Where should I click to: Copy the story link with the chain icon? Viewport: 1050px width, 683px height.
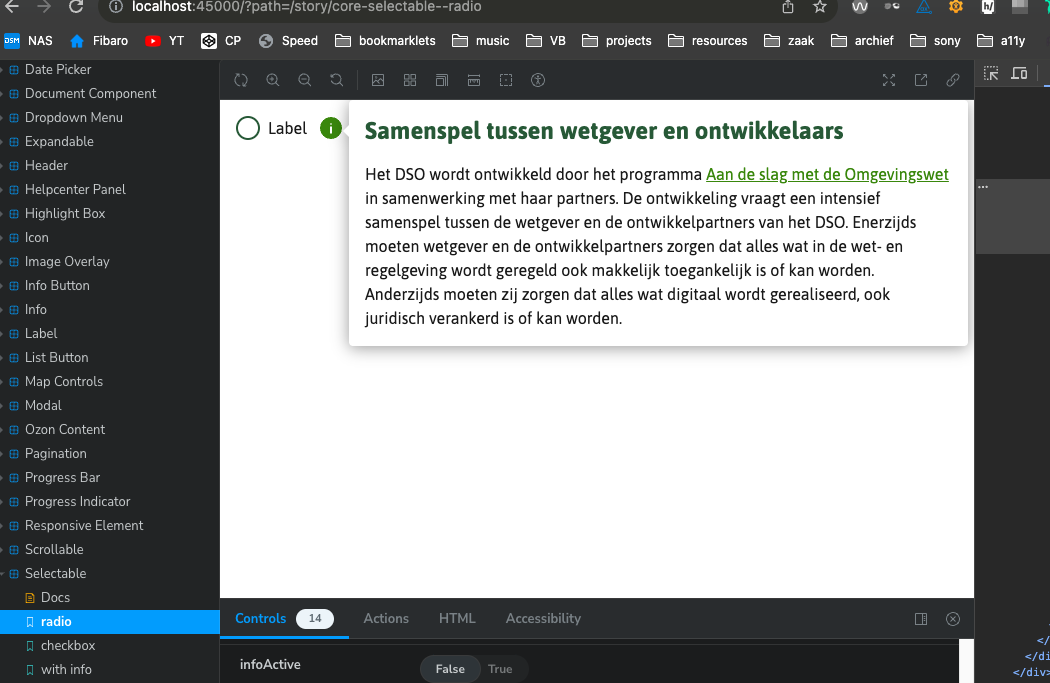(x=953, y=80)
